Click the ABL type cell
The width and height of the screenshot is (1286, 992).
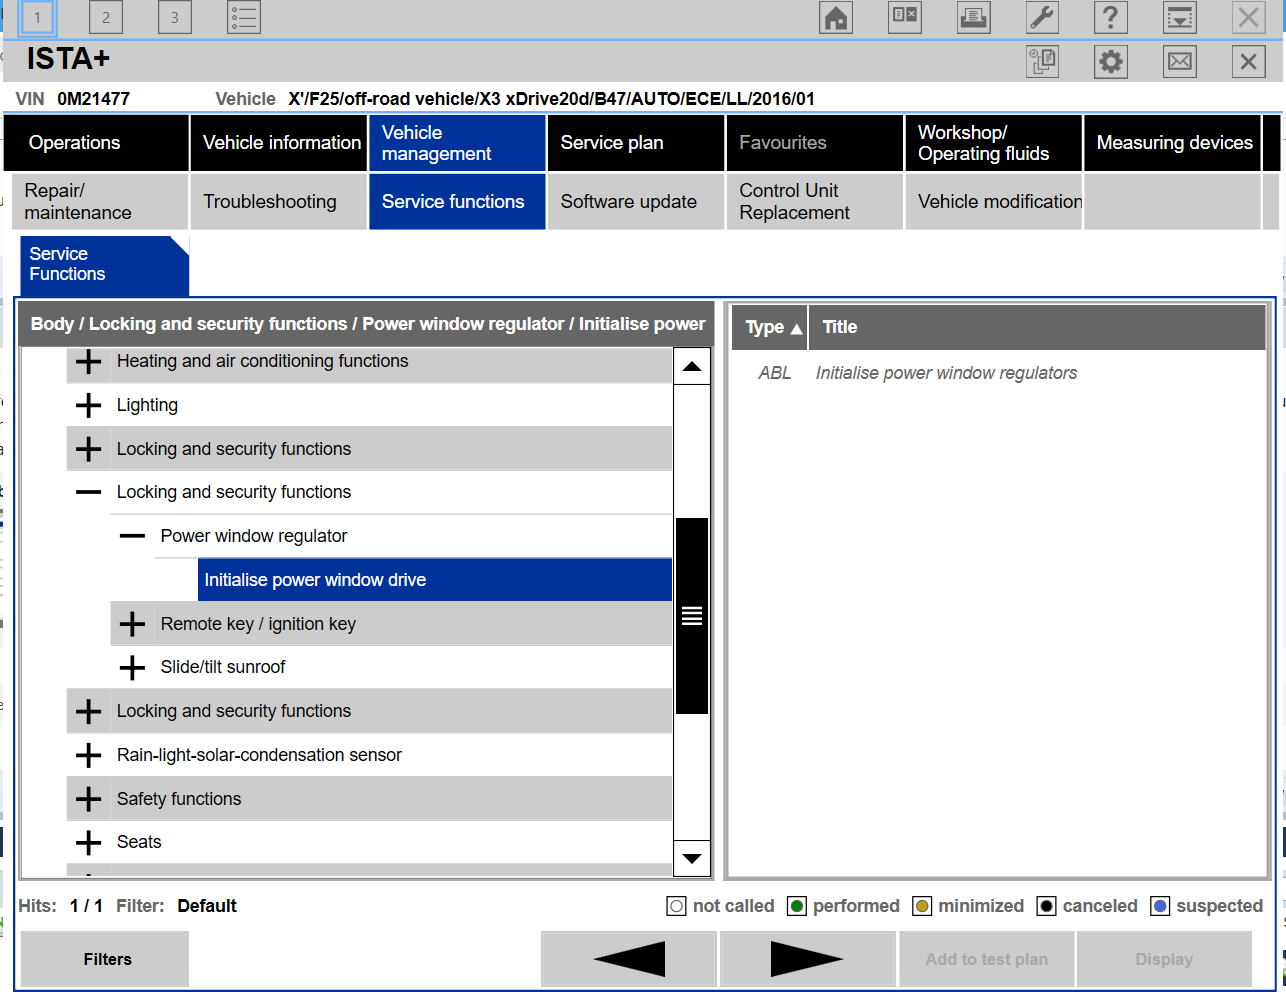pyautogui.click(x=775, y=373)
